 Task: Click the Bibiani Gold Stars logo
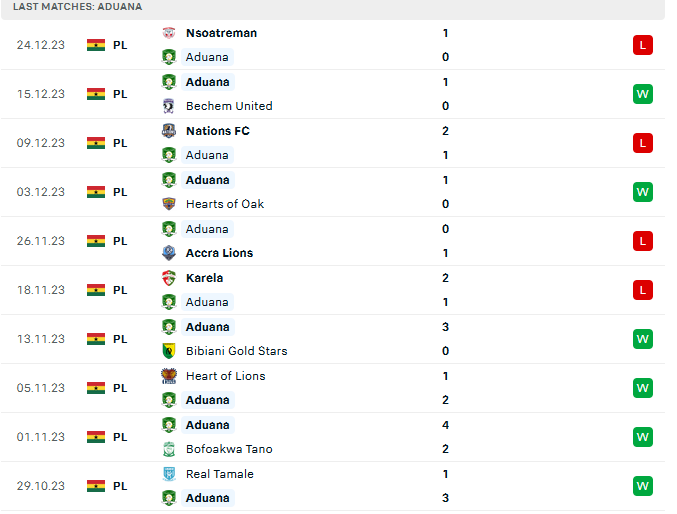tap(169, 351)
